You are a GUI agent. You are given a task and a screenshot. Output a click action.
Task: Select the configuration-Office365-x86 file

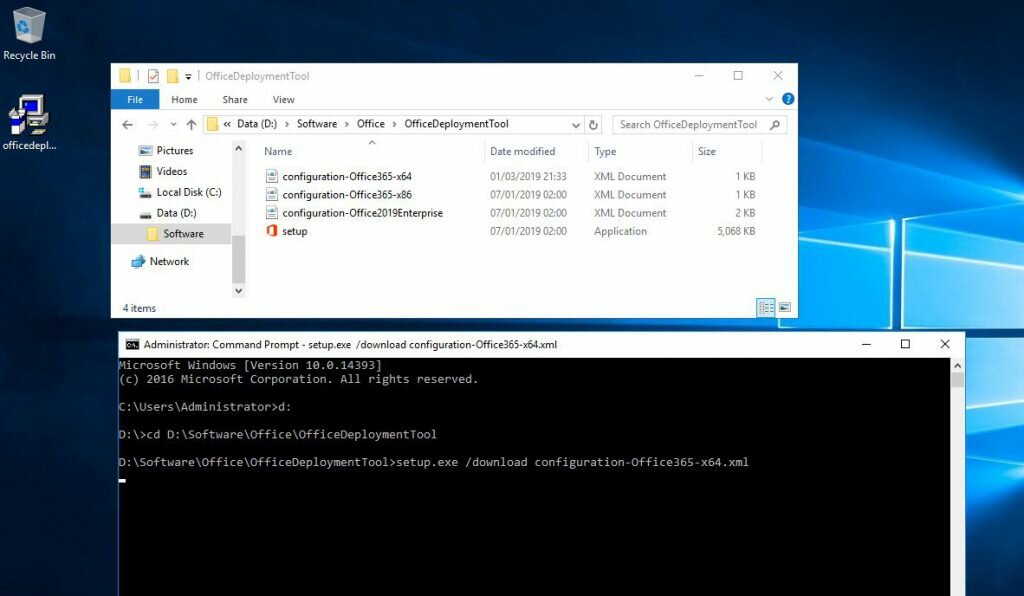point(347,195)
